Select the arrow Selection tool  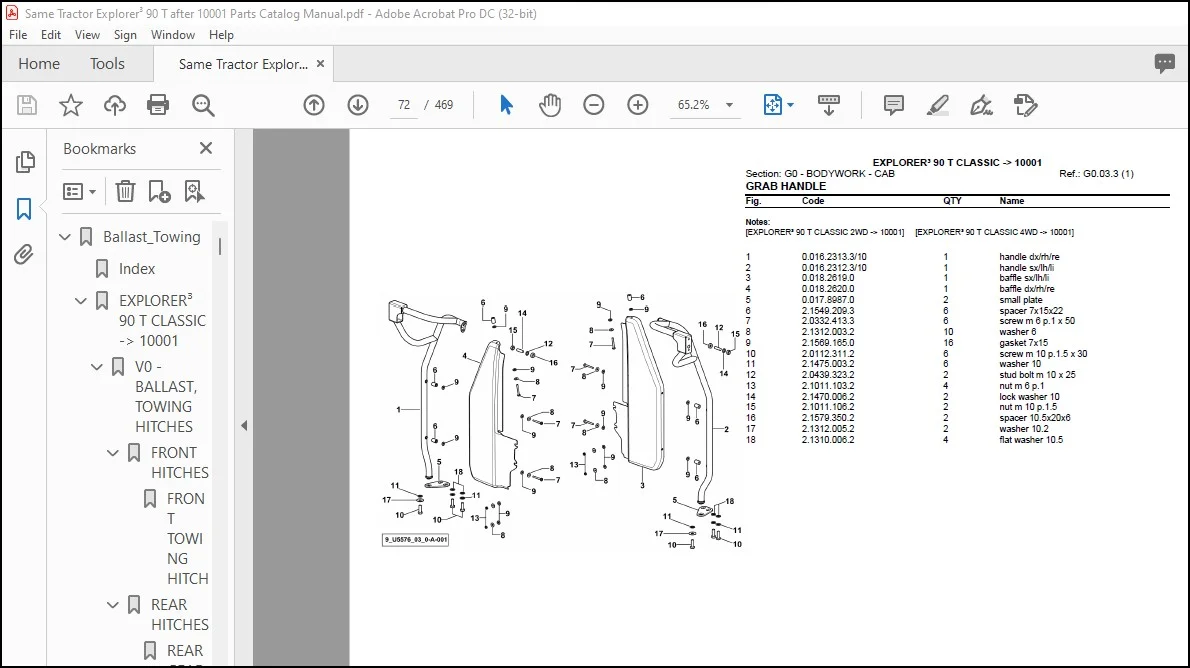(506, 105)
